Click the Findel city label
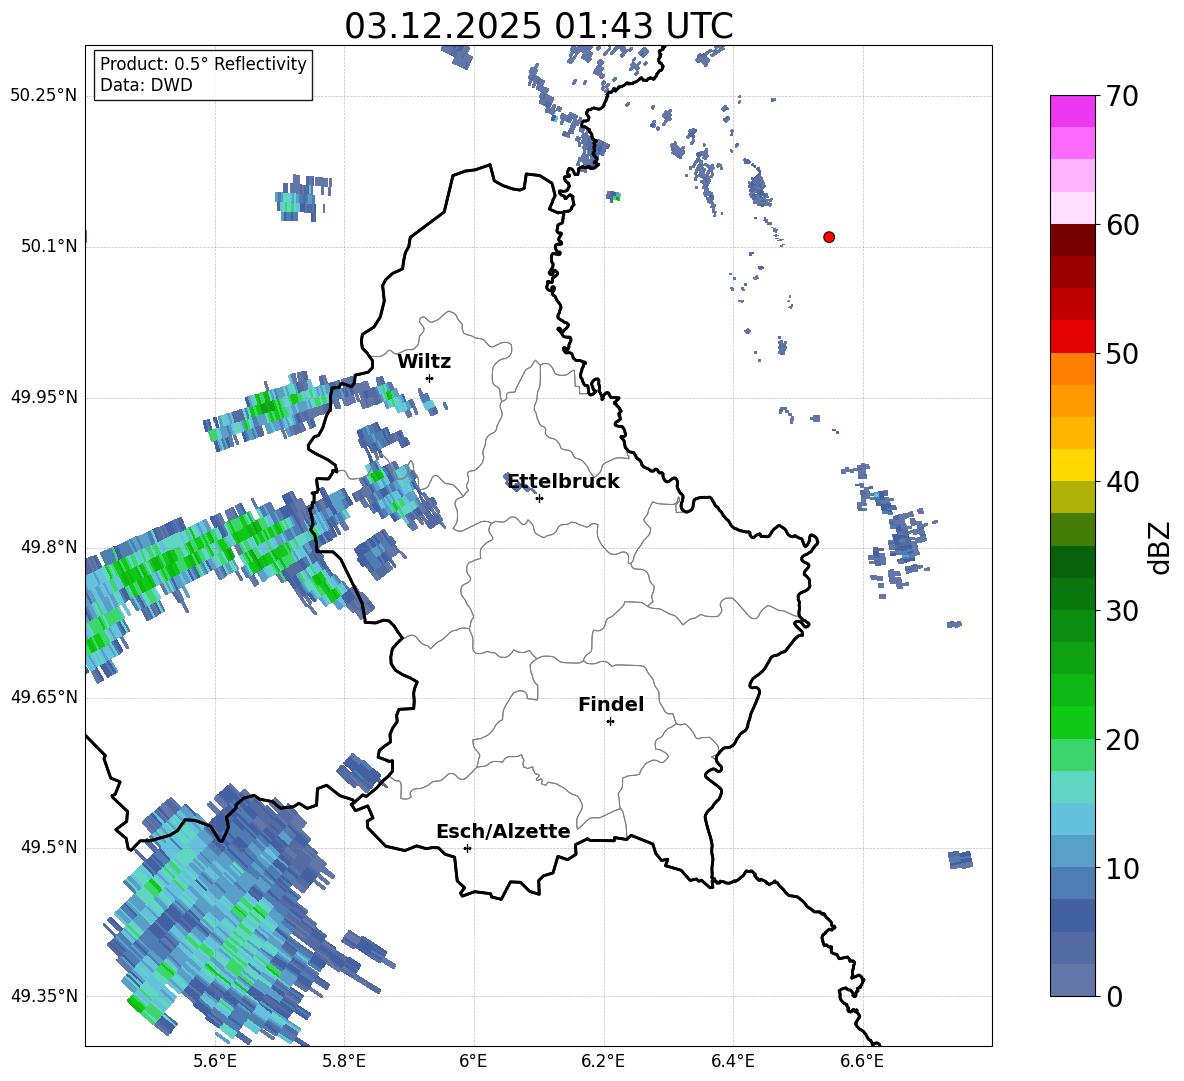Screen dimensions: 1184x1081 tap(611, 704)
